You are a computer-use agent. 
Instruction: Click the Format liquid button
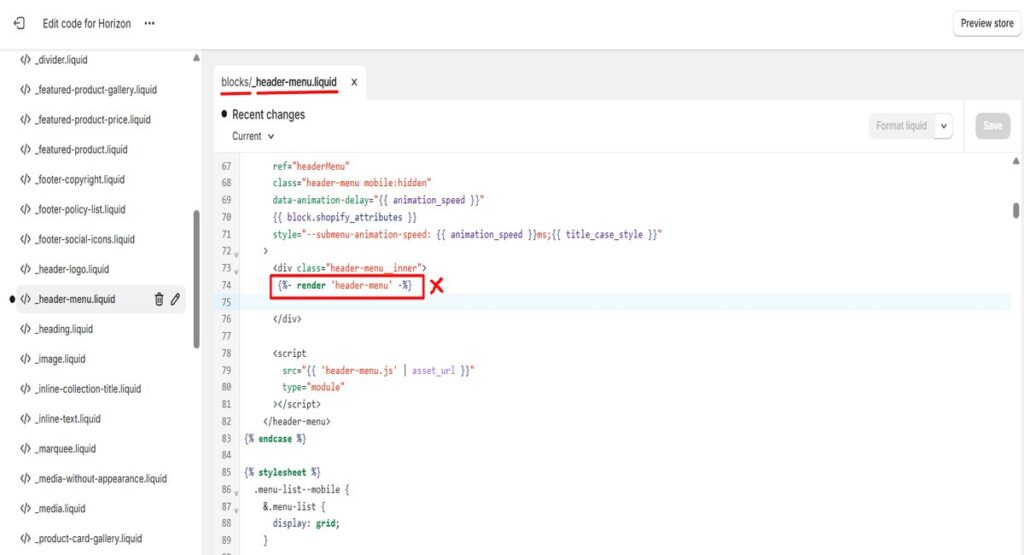[901, 126]
